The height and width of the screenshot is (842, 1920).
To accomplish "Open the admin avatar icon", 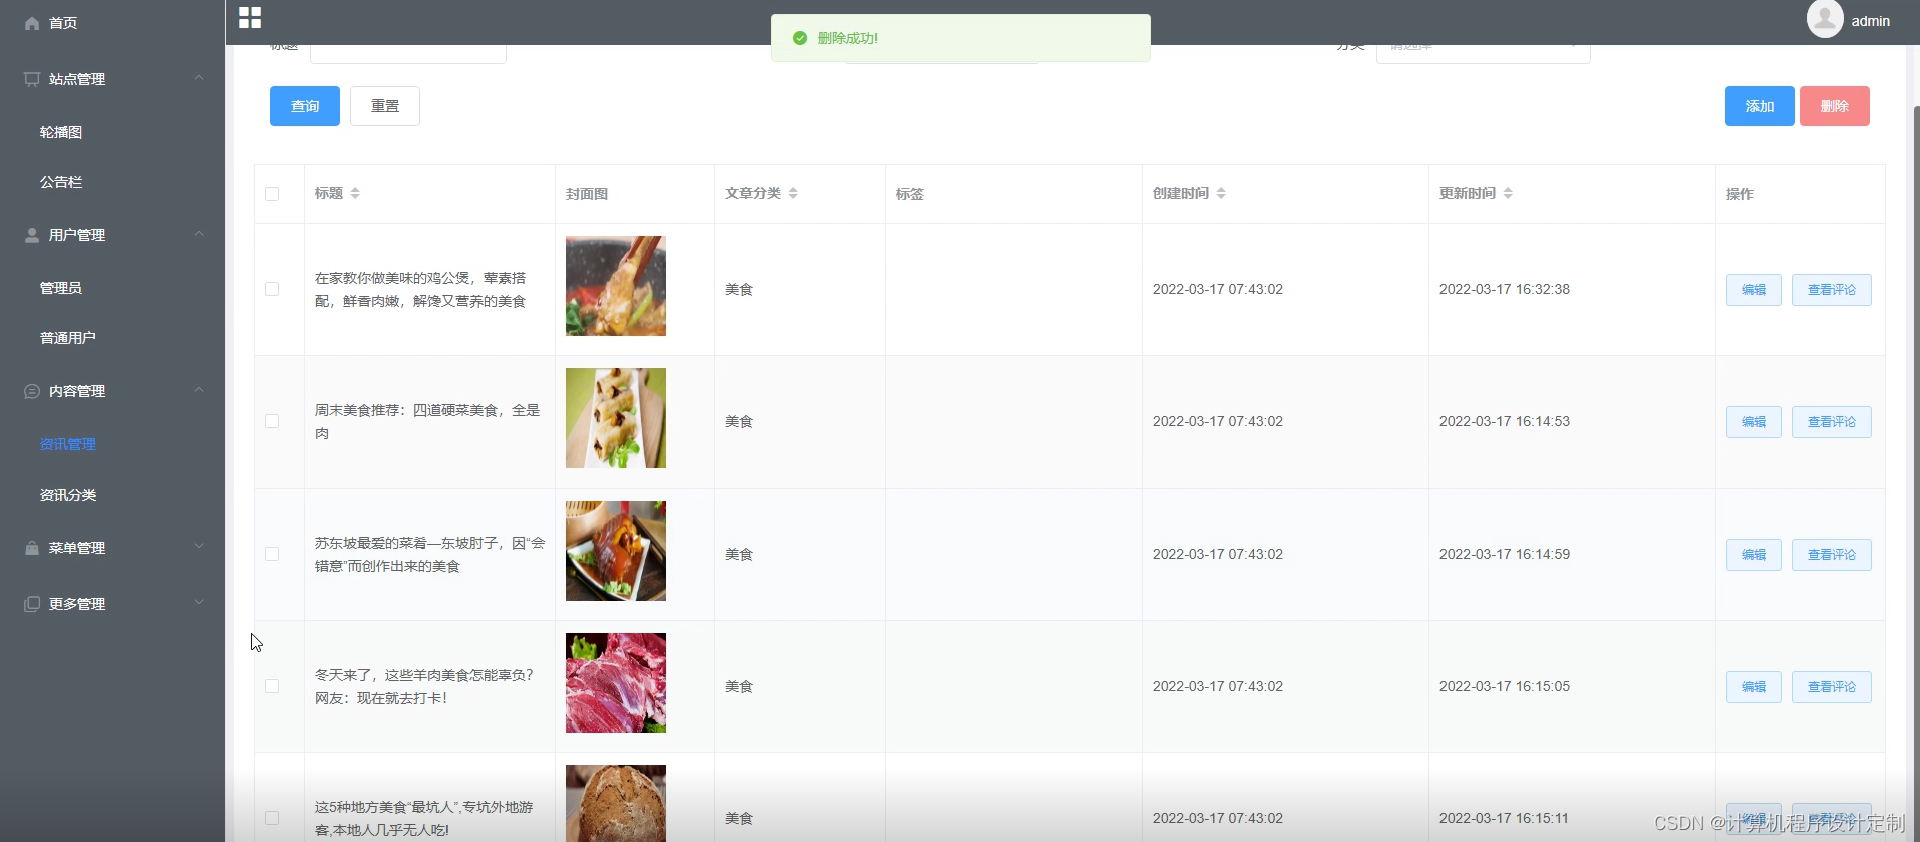I will point(1825,18).
